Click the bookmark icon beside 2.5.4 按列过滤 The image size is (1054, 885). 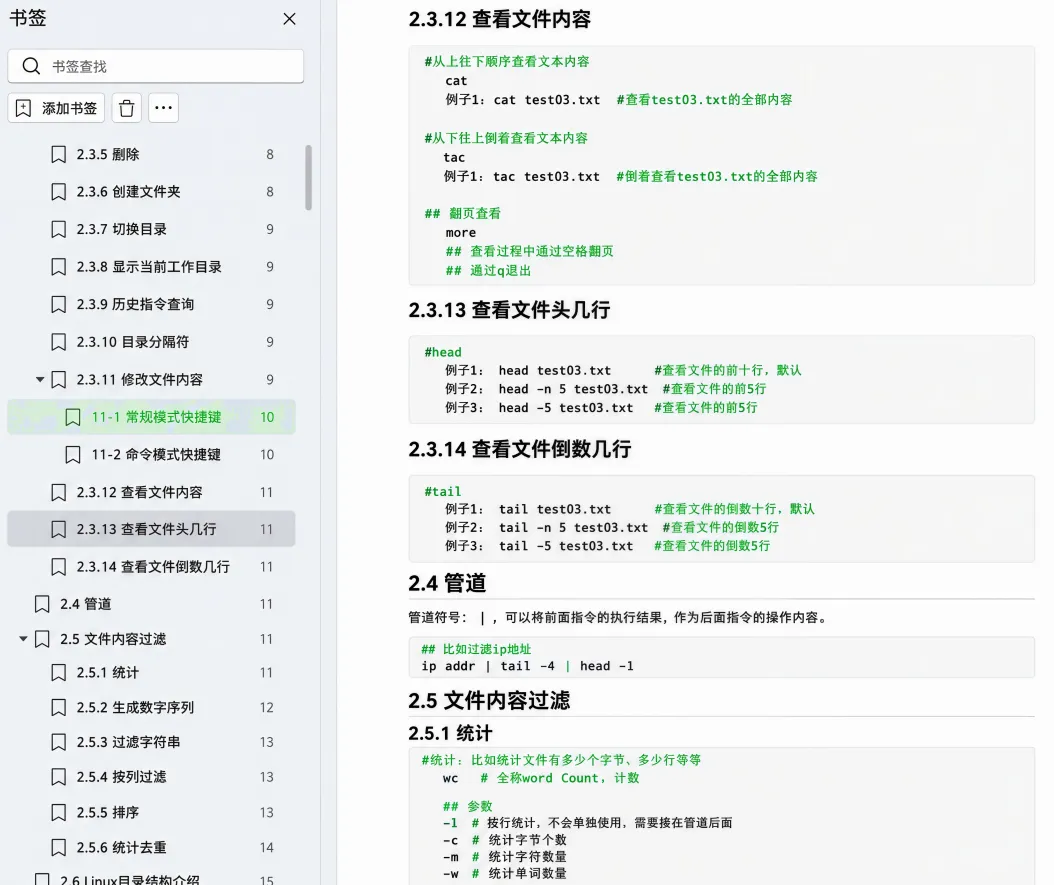click(58, 777)
